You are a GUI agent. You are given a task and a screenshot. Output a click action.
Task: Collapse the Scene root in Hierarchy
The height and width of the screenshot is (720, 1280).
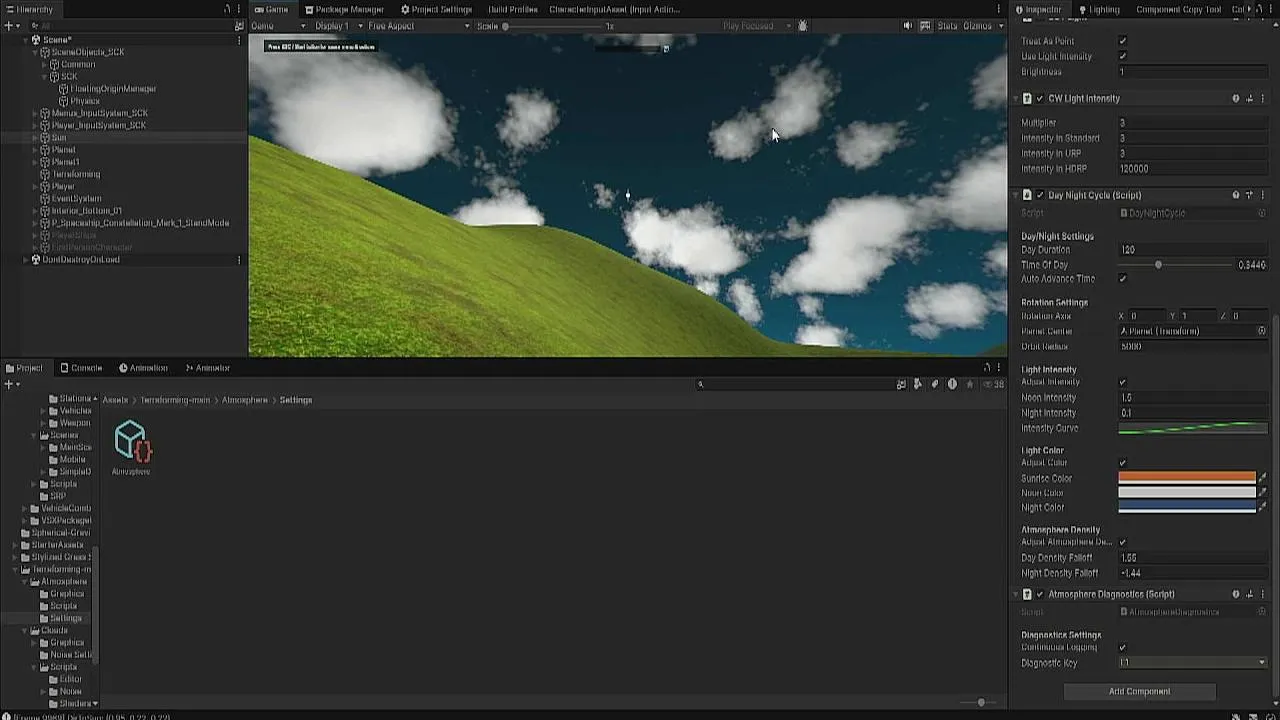coord(26,40)
